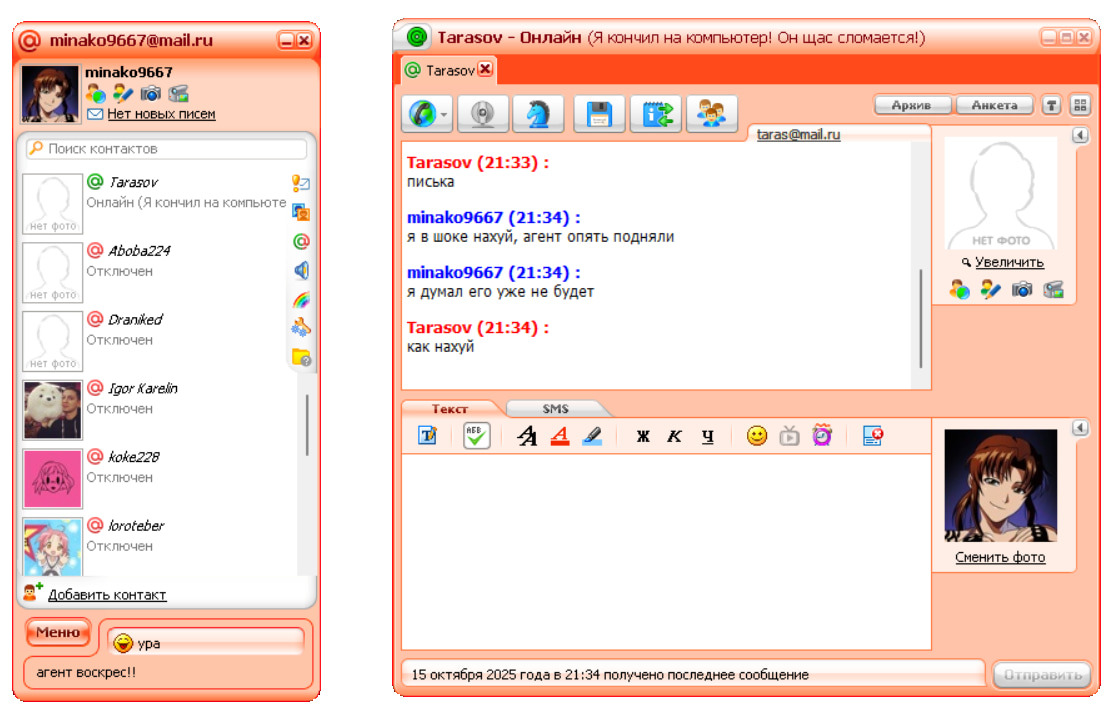Image resolution: width=1115 pixels, height=713 pixels.
Task: Save the conversation with the floppy disk icon
Action: pos(599,114)
